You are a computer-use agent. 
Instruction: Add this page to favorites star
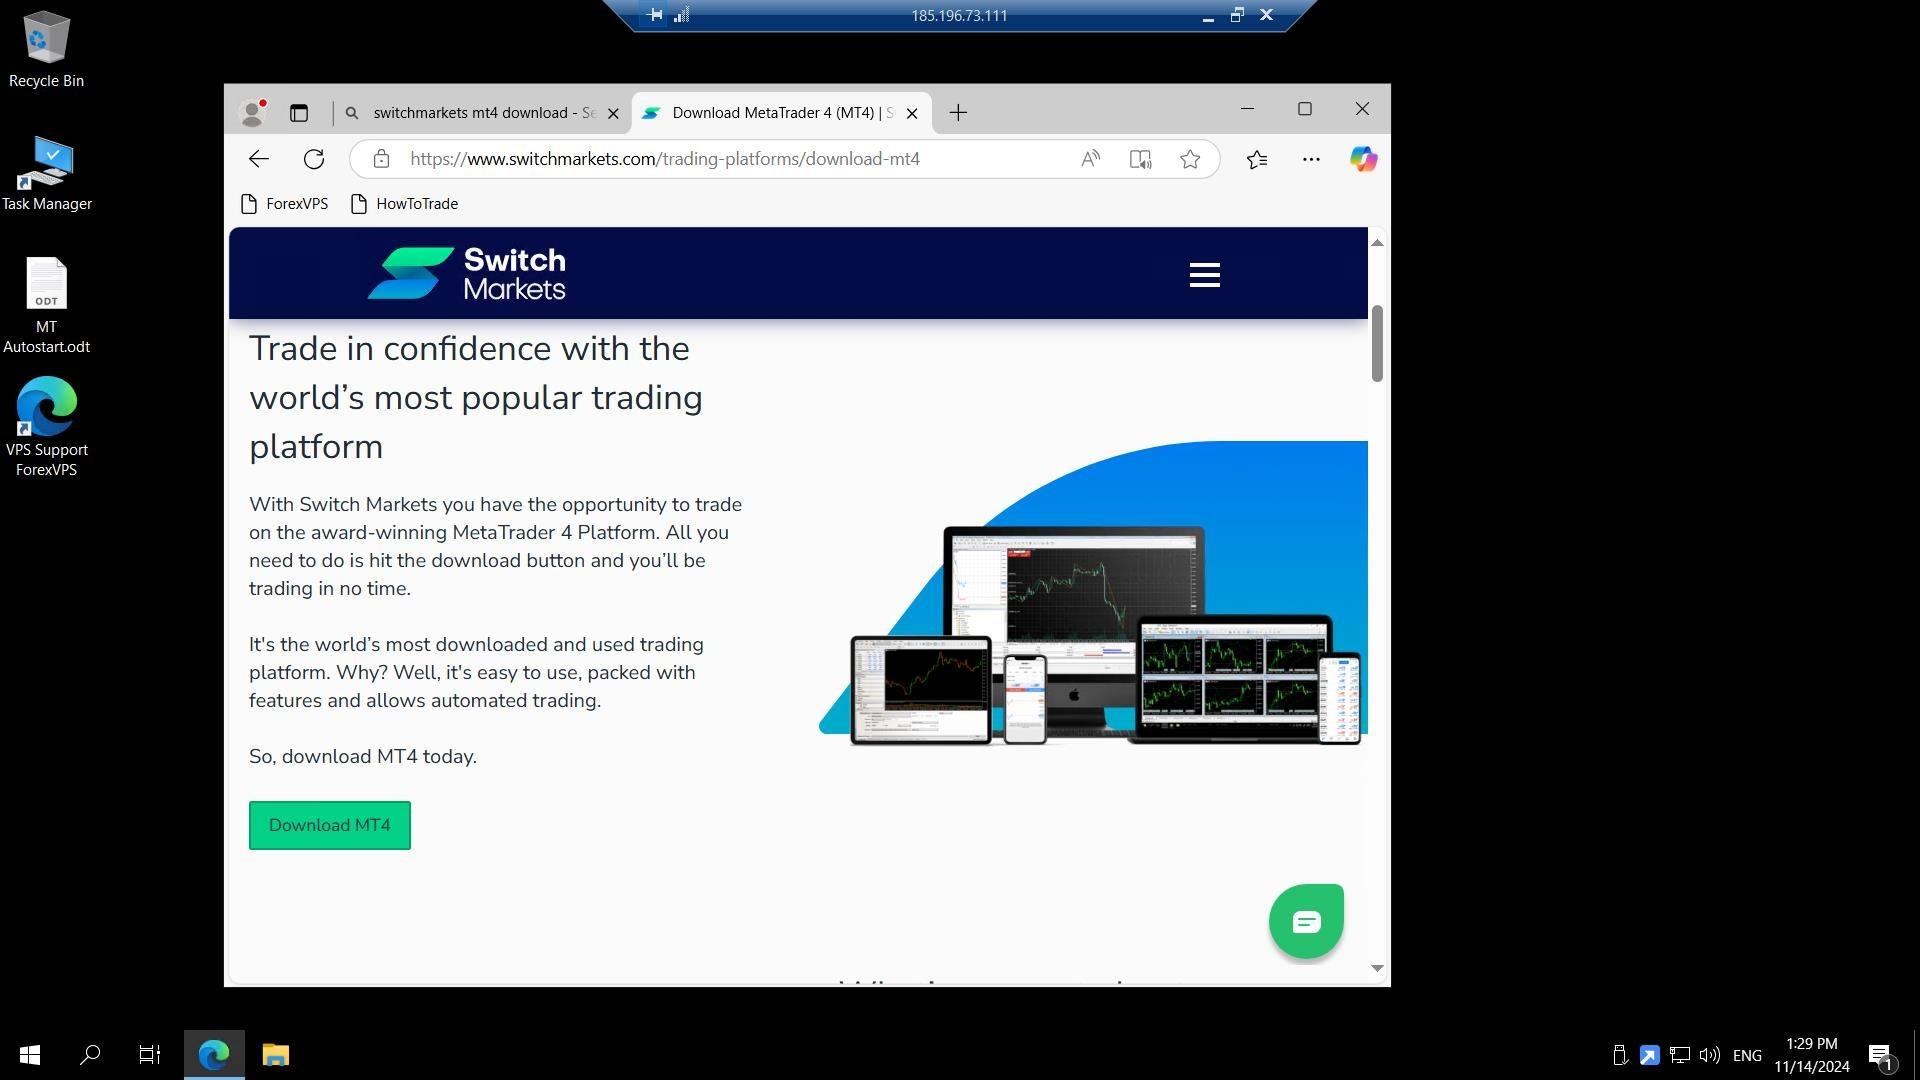(x=1190, y=159)
